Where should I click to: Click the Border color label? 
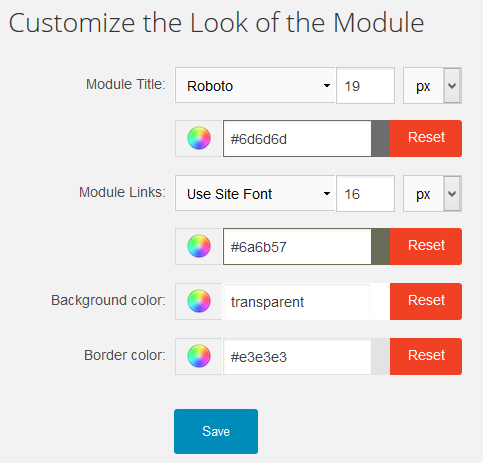point(125,355)
